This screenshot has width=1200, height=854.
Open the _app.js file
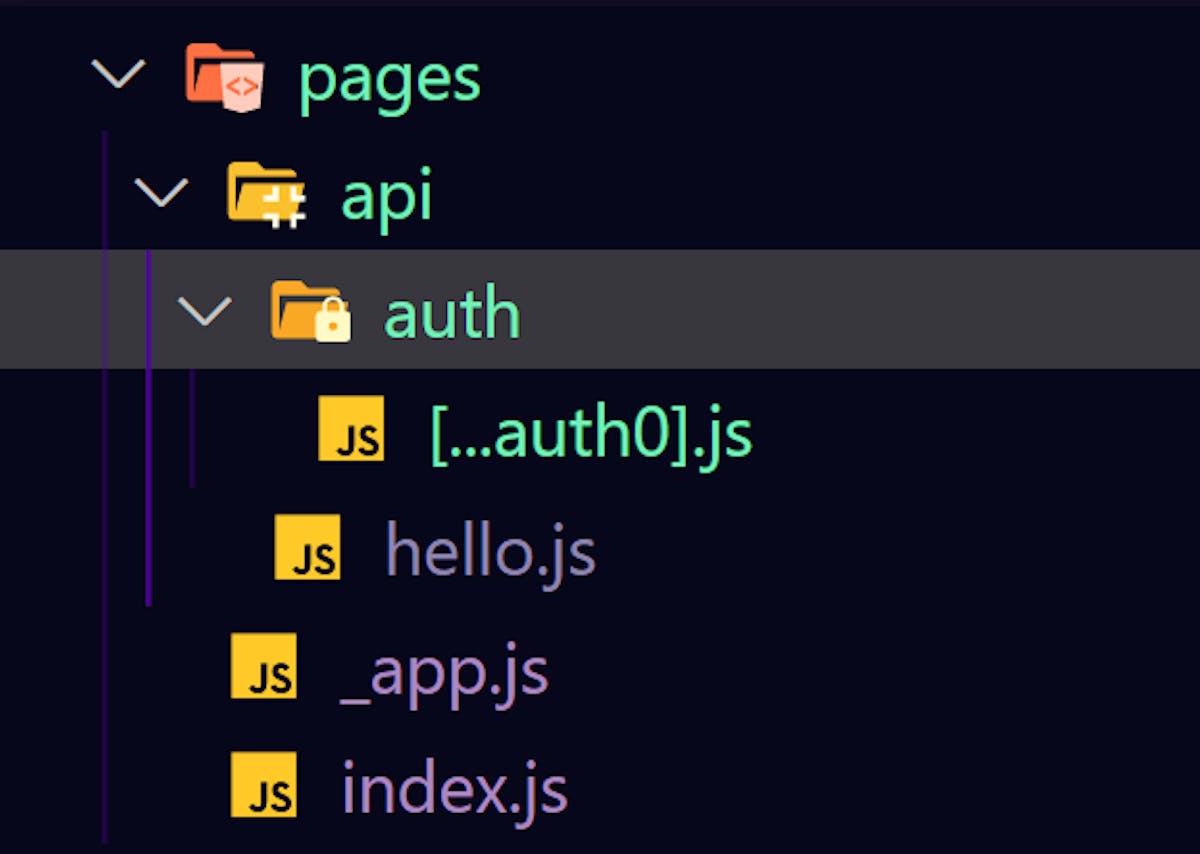pyautogui.click(x=444, y=672)
